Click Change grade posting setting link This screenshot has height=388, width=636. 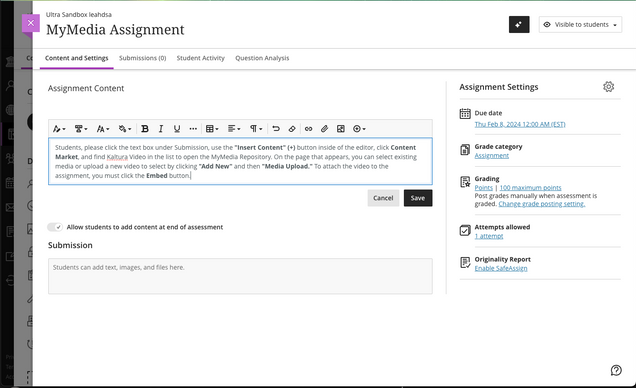coord(542,204)
